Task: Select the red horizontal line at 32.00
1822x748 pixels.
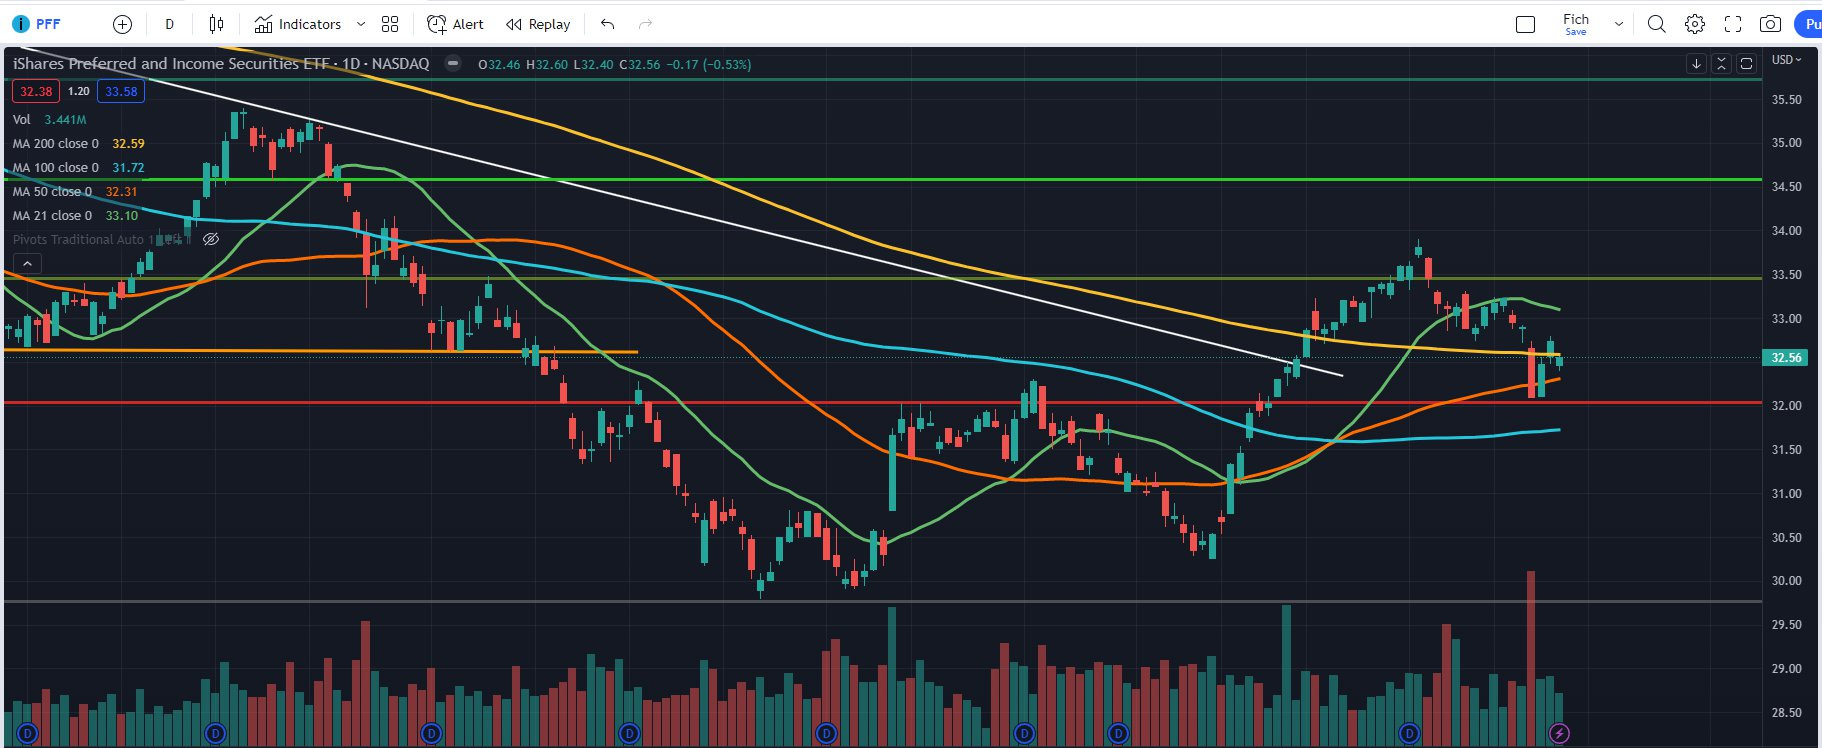Action: click(x=883, y=403)
